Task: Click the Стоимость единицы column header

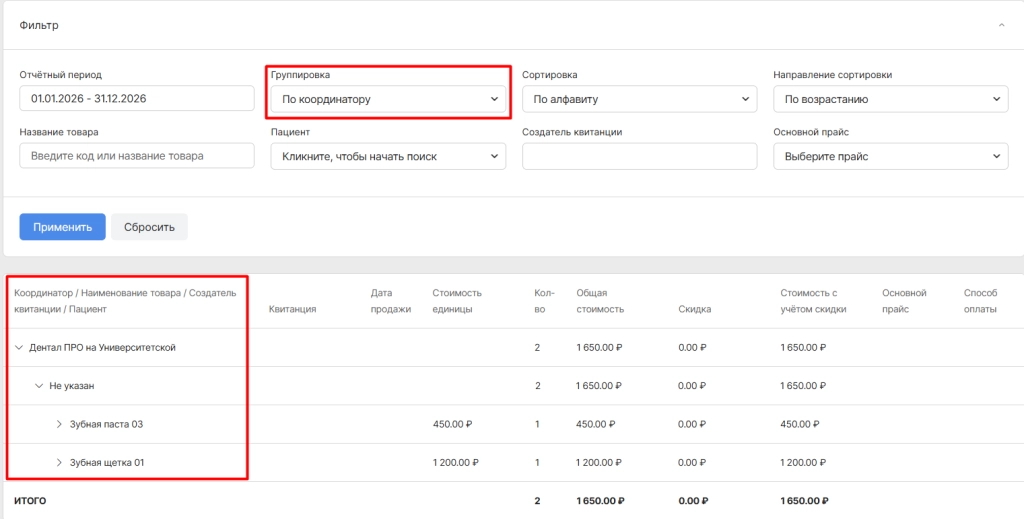Action: click(456, 302)
